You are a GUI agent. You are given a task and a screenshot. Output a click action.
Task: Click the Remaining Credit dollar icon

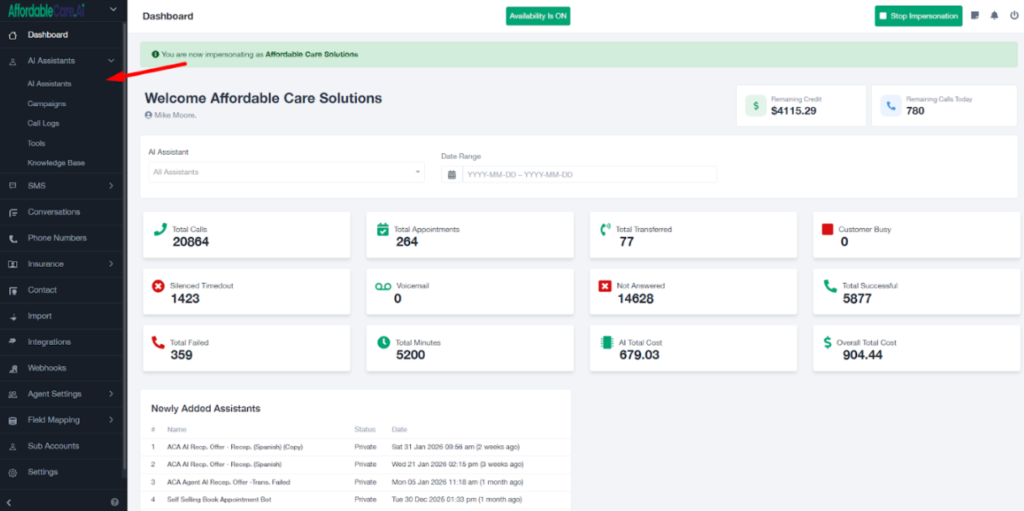point(756,105)
